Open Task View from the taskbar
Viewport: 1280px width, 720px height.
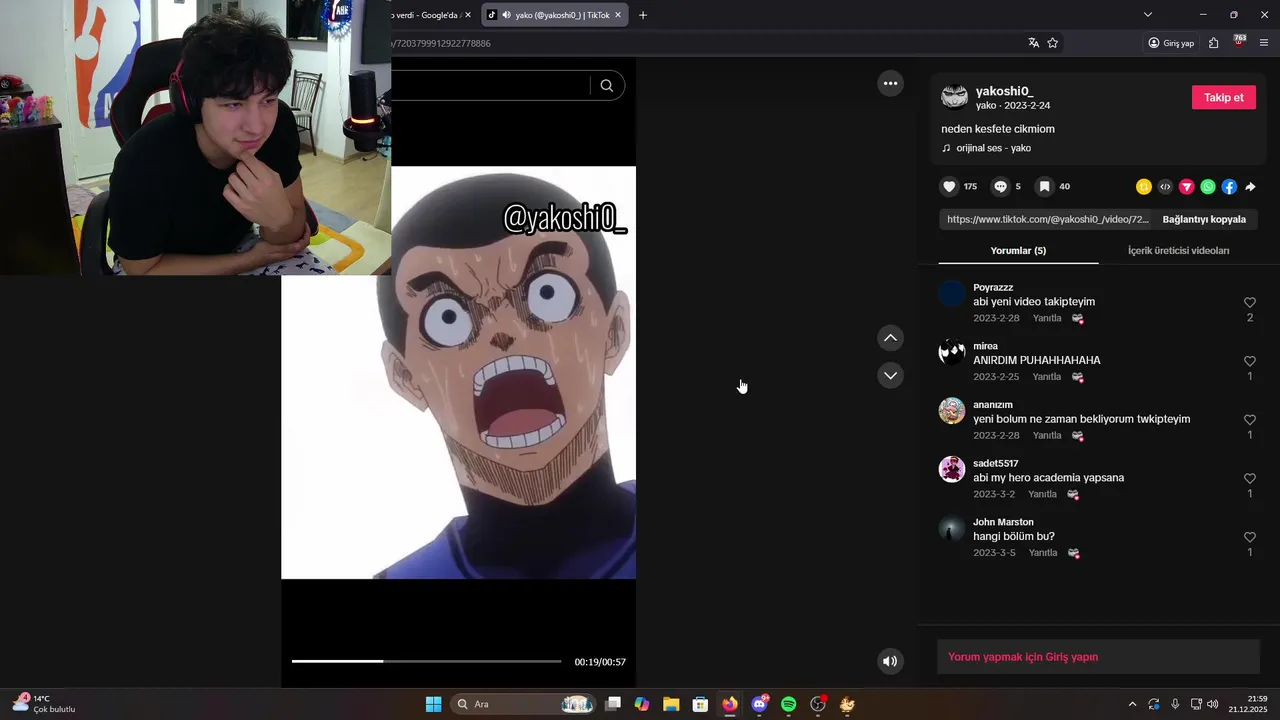coord(613,704)
